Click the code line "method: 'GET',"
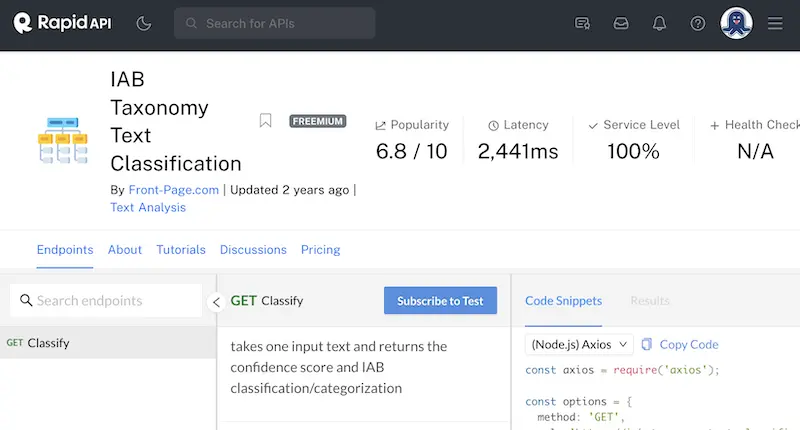Image resolution: width=800 pixels, height=430 pixels. click(581, 417)
